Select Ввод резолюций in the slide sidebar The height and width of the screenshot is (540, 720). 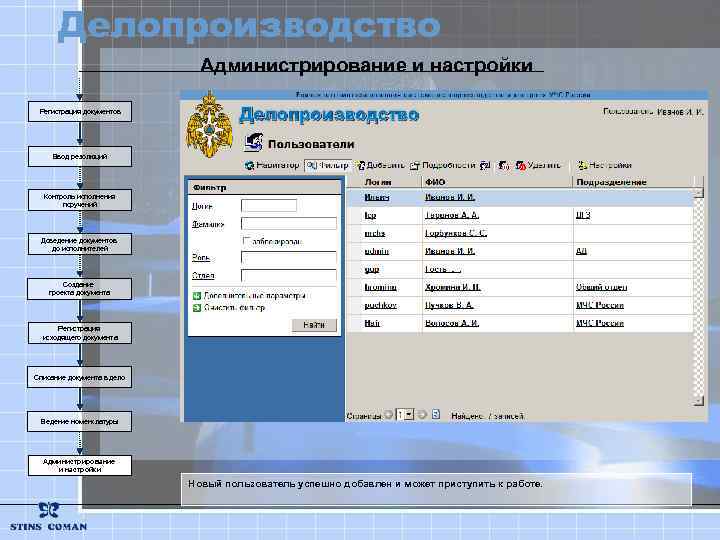[80, 157]
